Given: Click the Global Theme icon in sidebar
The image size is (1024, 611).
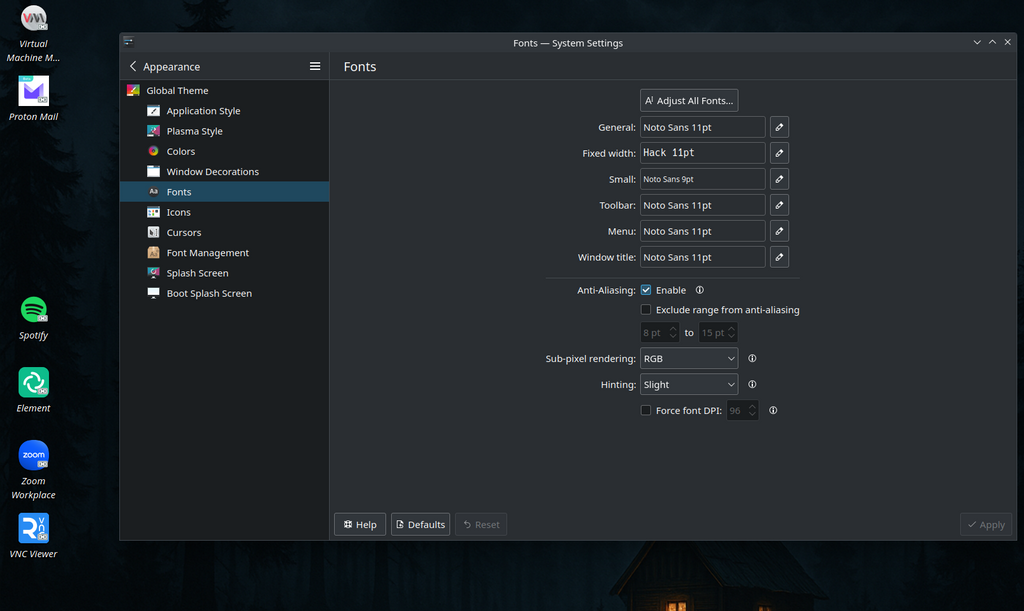Looking at the screenshot, I should coord(133,90).
